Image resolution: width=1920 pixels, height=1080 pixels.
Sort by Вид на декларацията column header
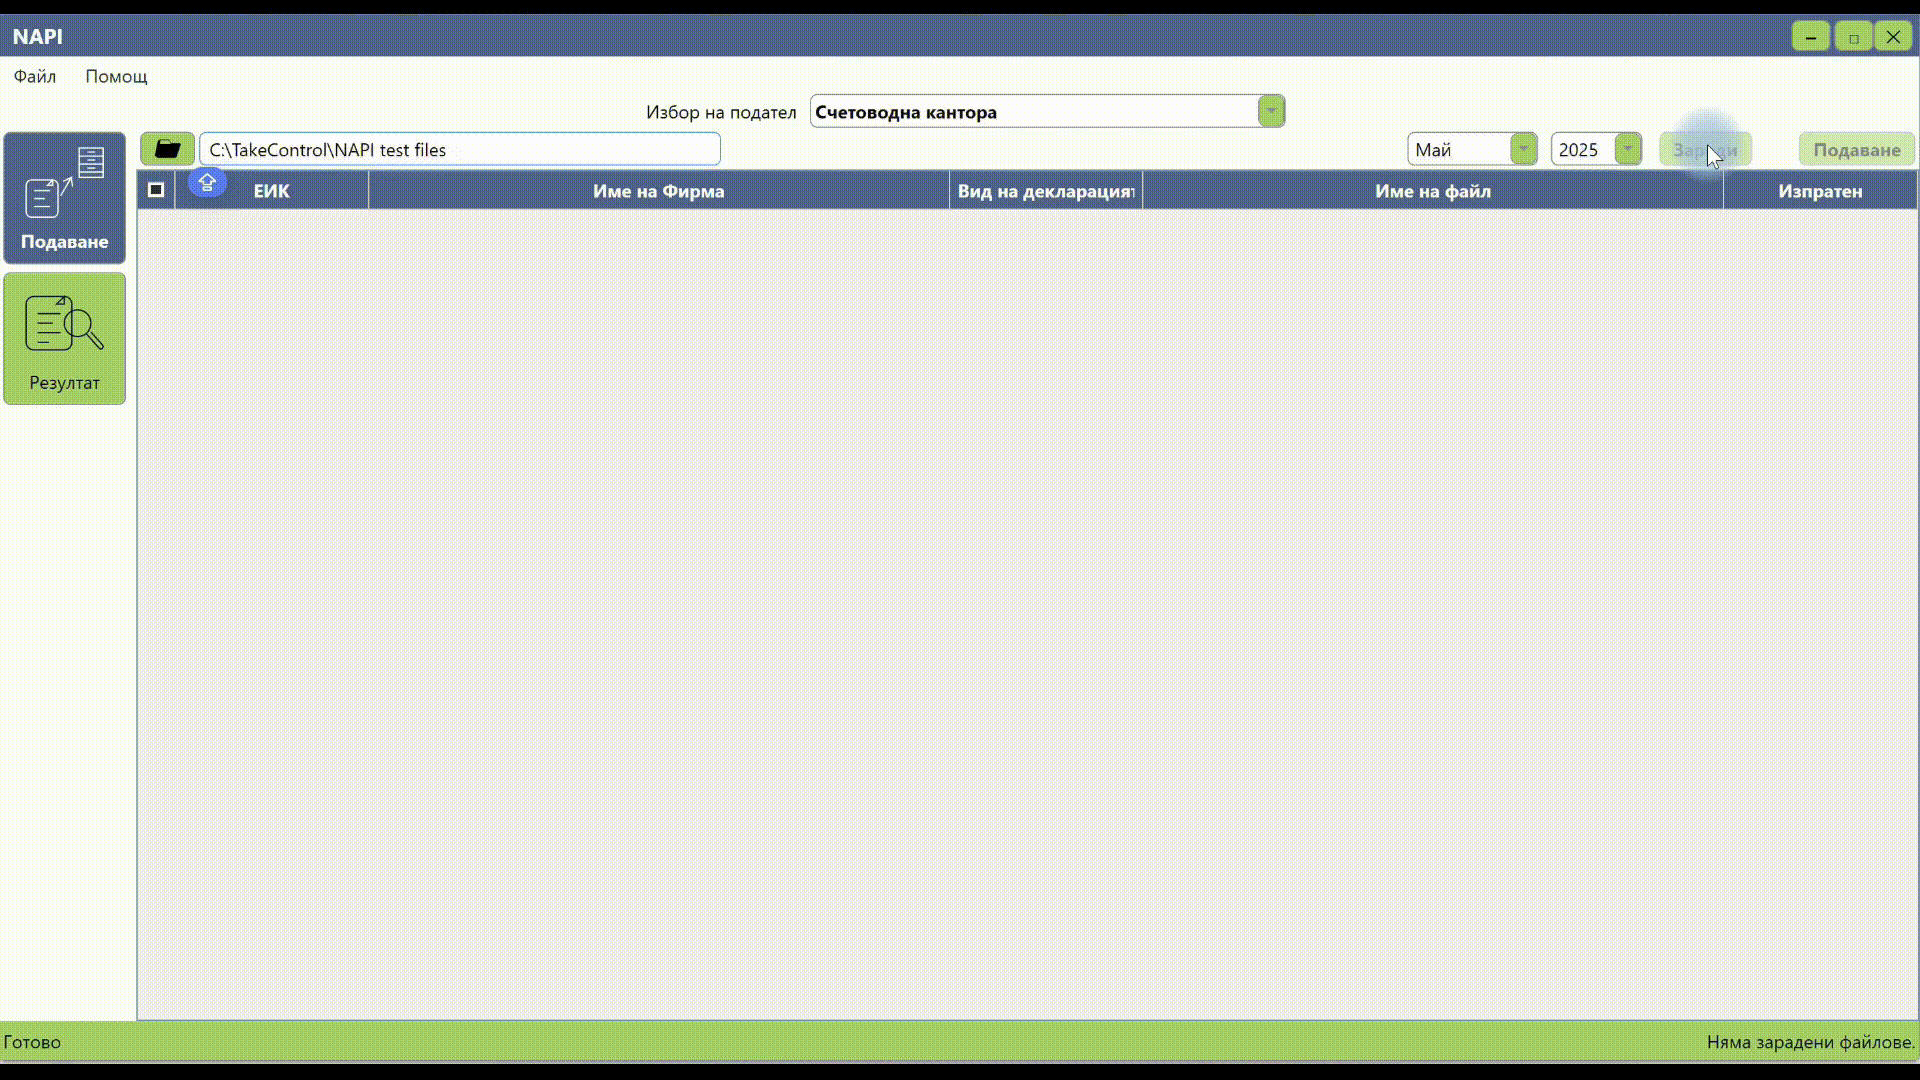click(1046, 191)
